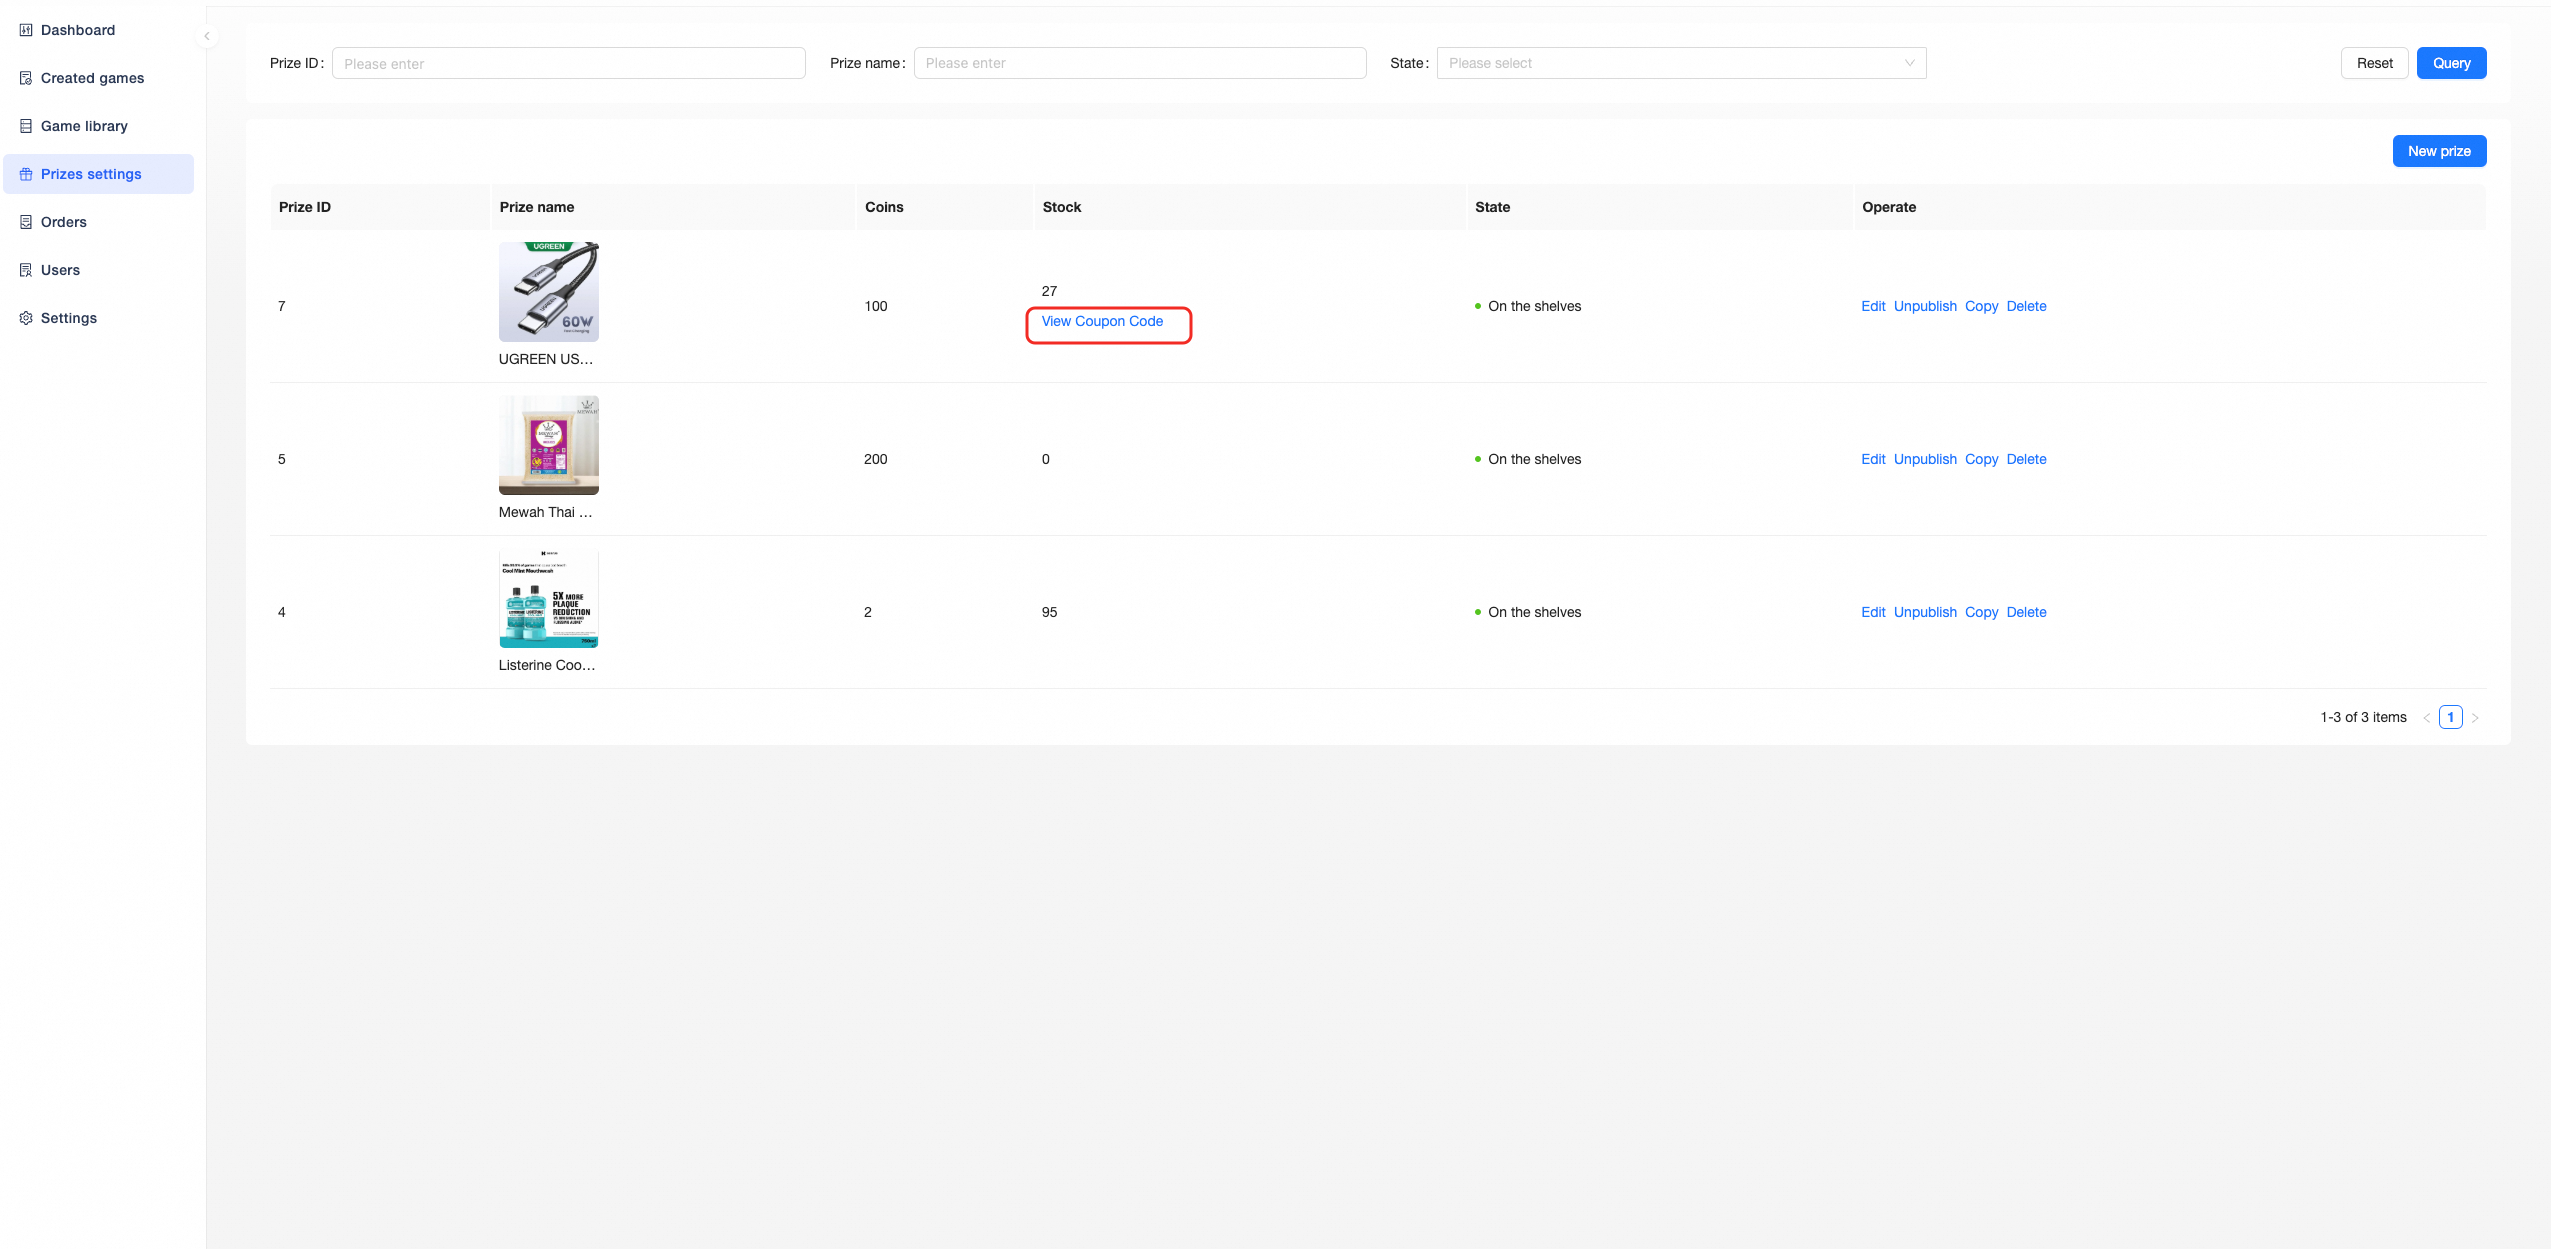Screen dimensions: 2551x1249
Task: Select page 1 in pagination
Action: click(2450, 717)
